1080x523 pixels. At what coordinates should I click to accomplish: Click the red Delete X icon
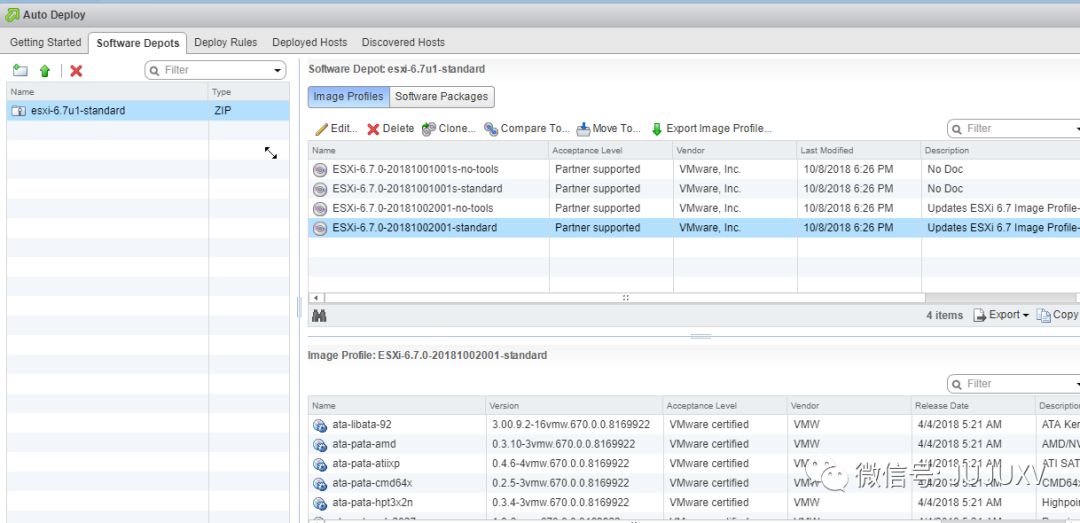pyautogui.click(x=373, y=129)
